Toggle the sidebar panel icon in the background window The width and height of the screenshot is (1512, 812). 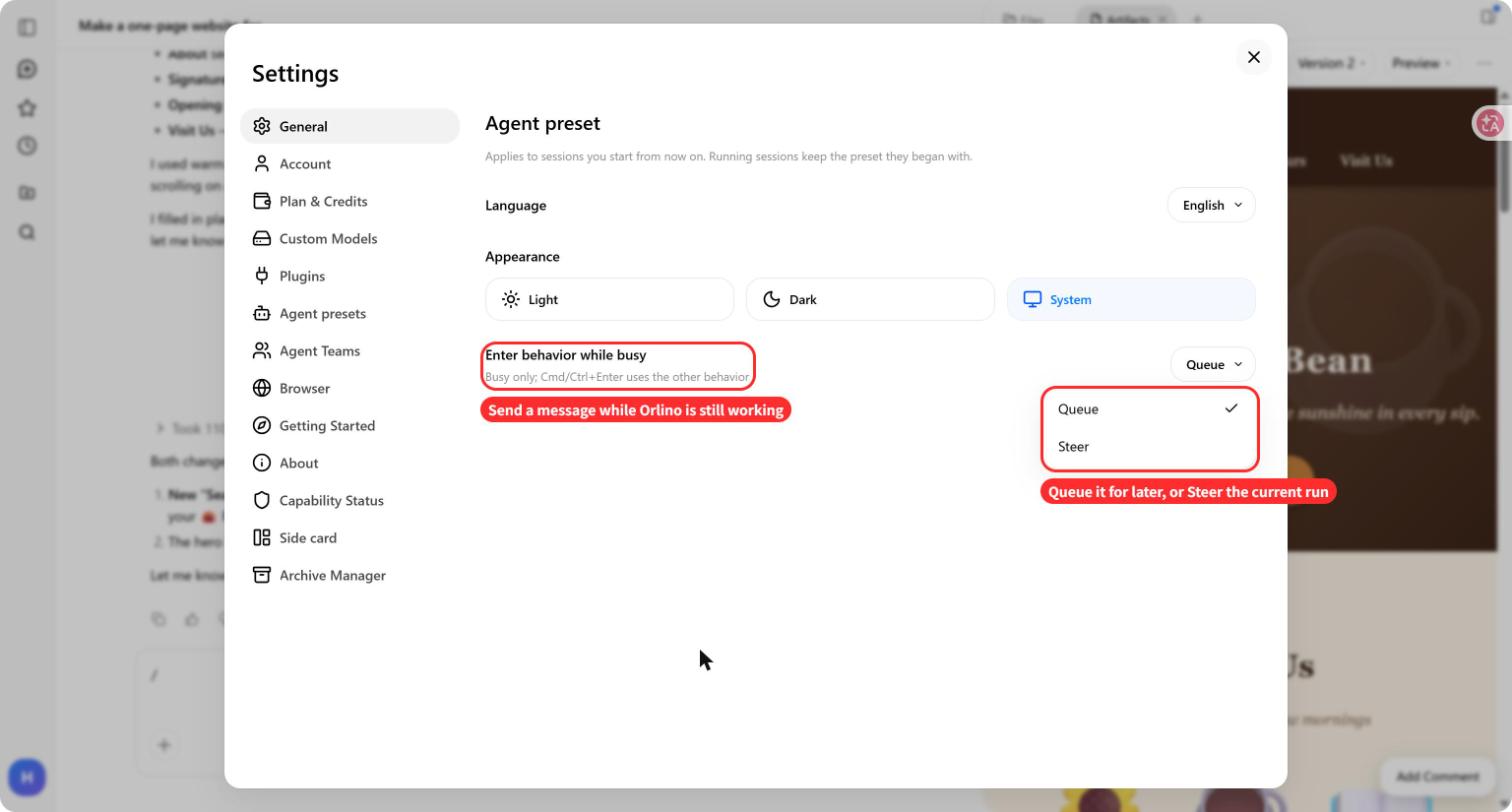[x=27, y=27]
